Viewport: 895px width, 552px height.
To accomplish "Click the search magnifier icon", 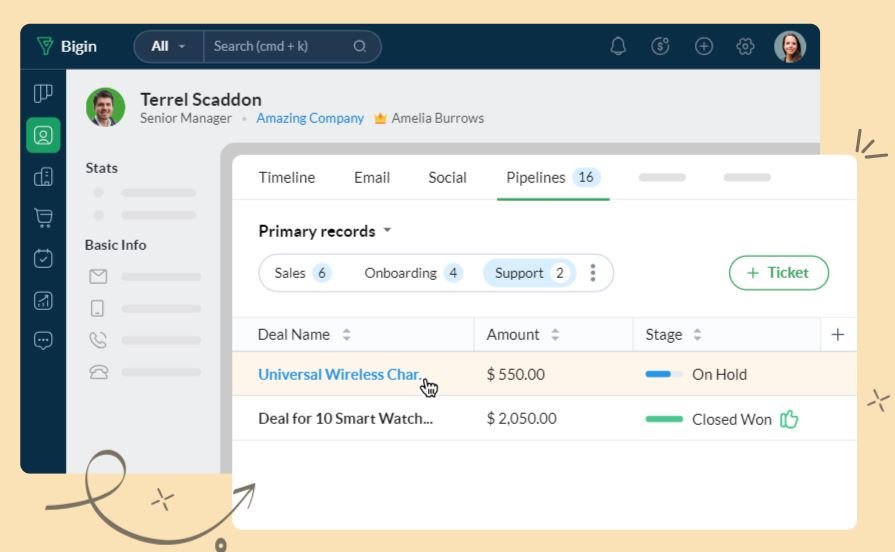I will pyautogui.click(x=359, y=46).
